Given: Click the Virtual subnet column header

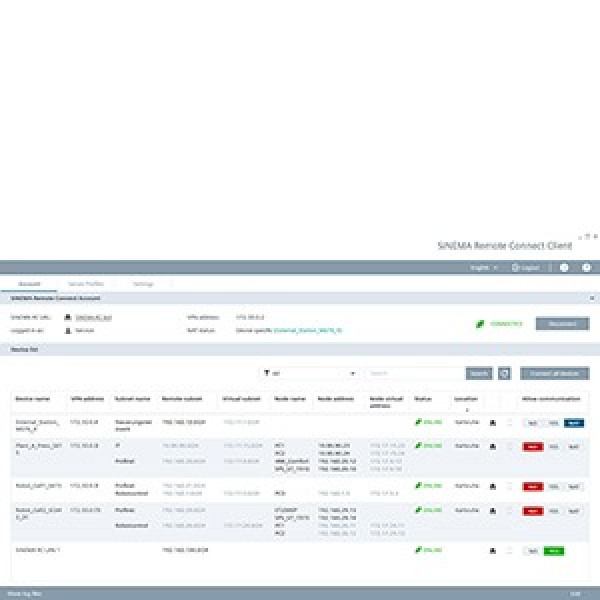Looking at the screenshot, I should tap(241, 399).
